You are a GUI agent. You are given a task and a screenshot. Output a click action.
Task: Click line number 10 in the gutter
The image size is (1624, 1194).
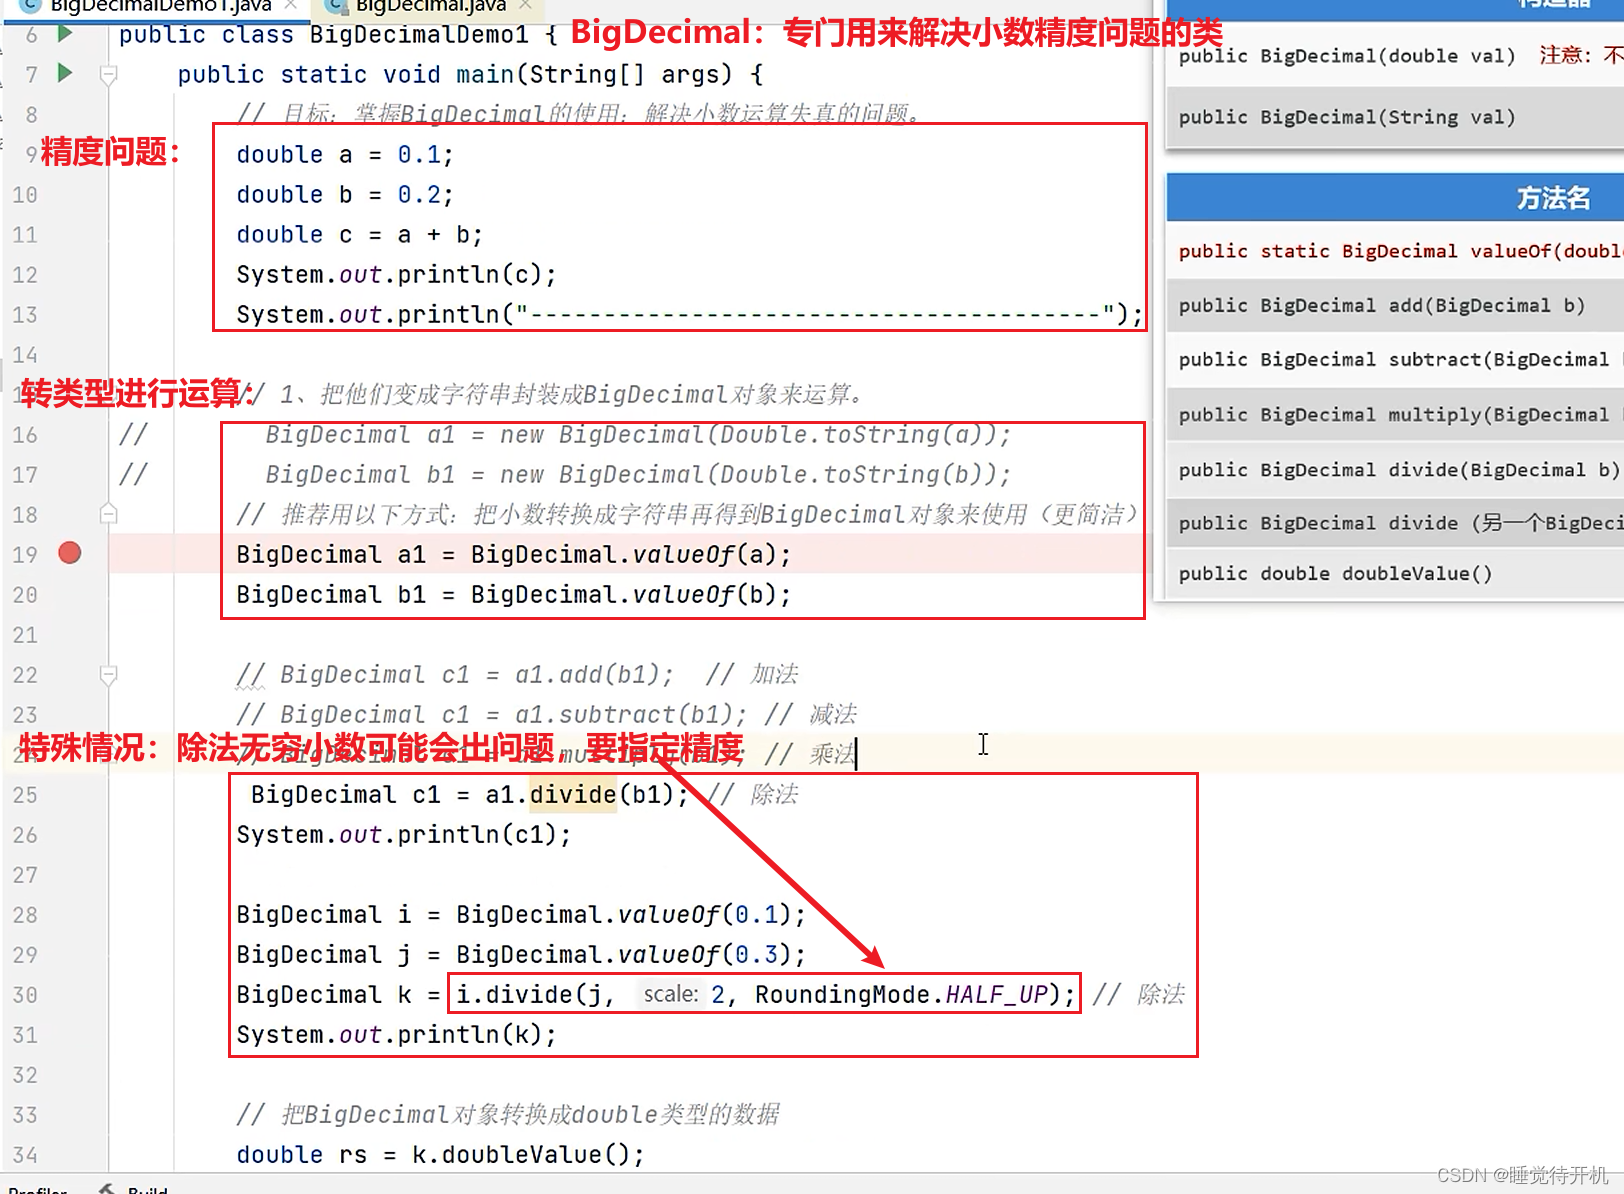[25, 195]
